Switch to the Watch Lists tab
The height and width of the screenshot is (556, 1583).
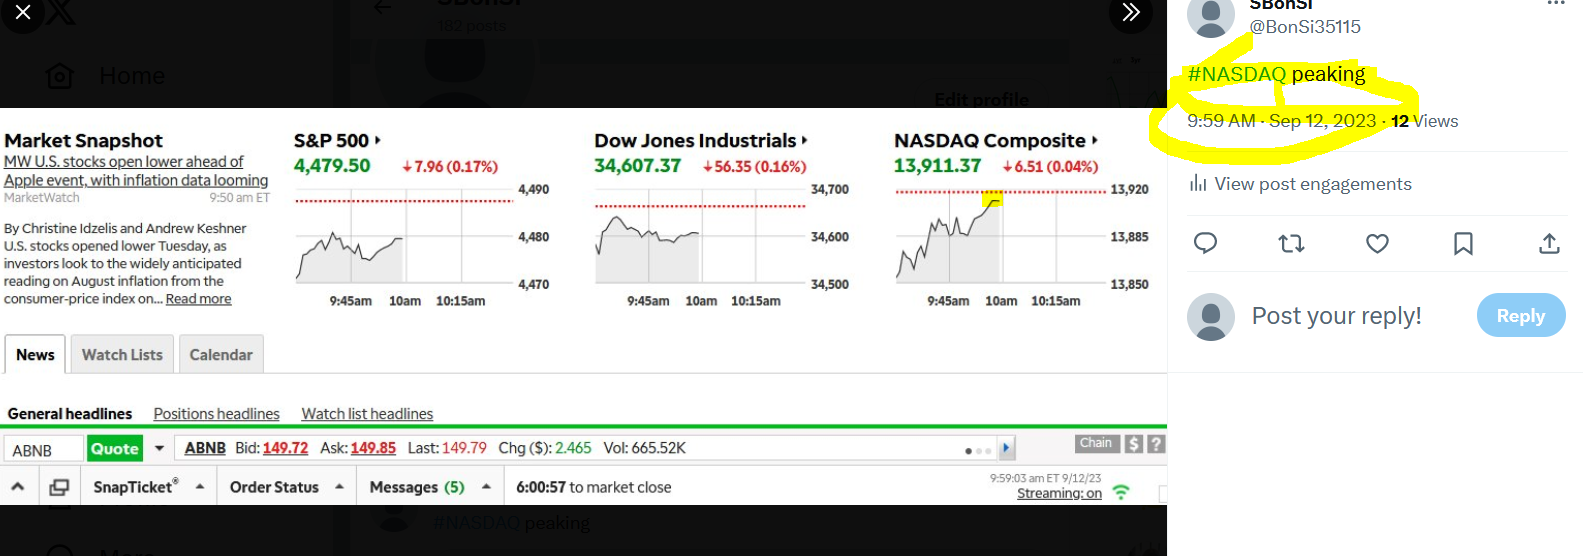(x=122, y=355)
